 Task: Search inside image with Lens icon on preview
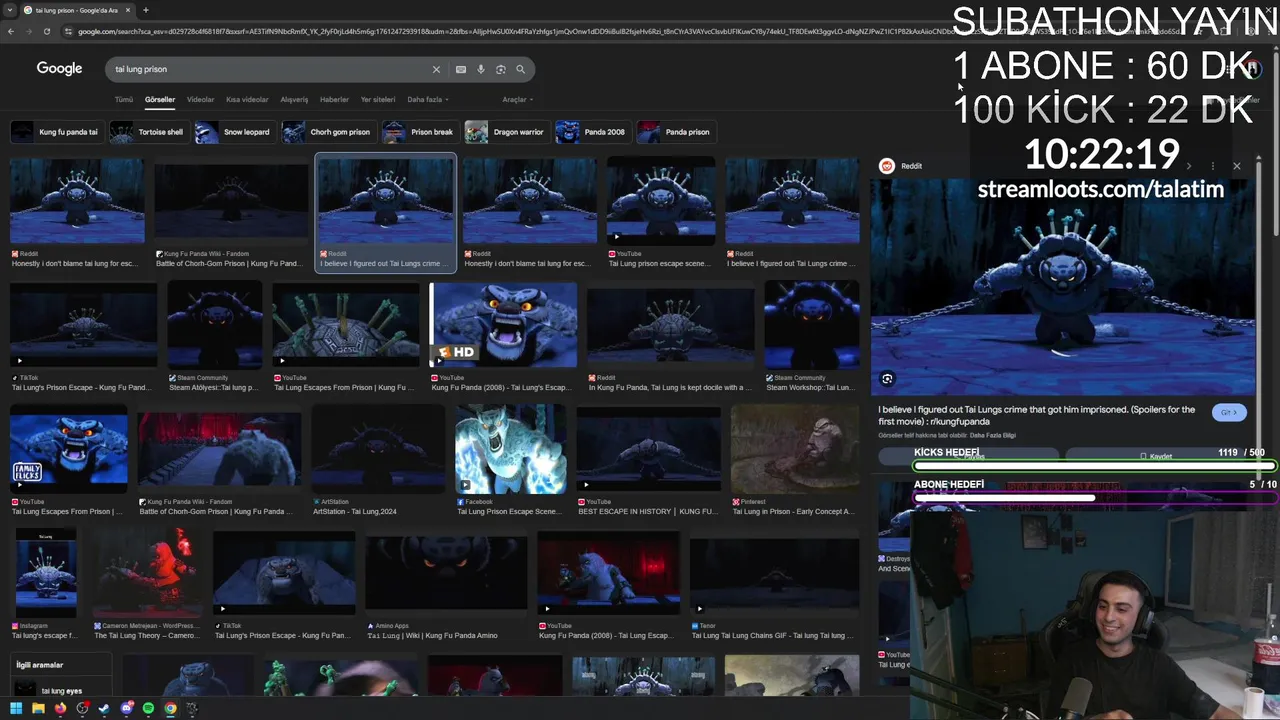click(887, 378)
